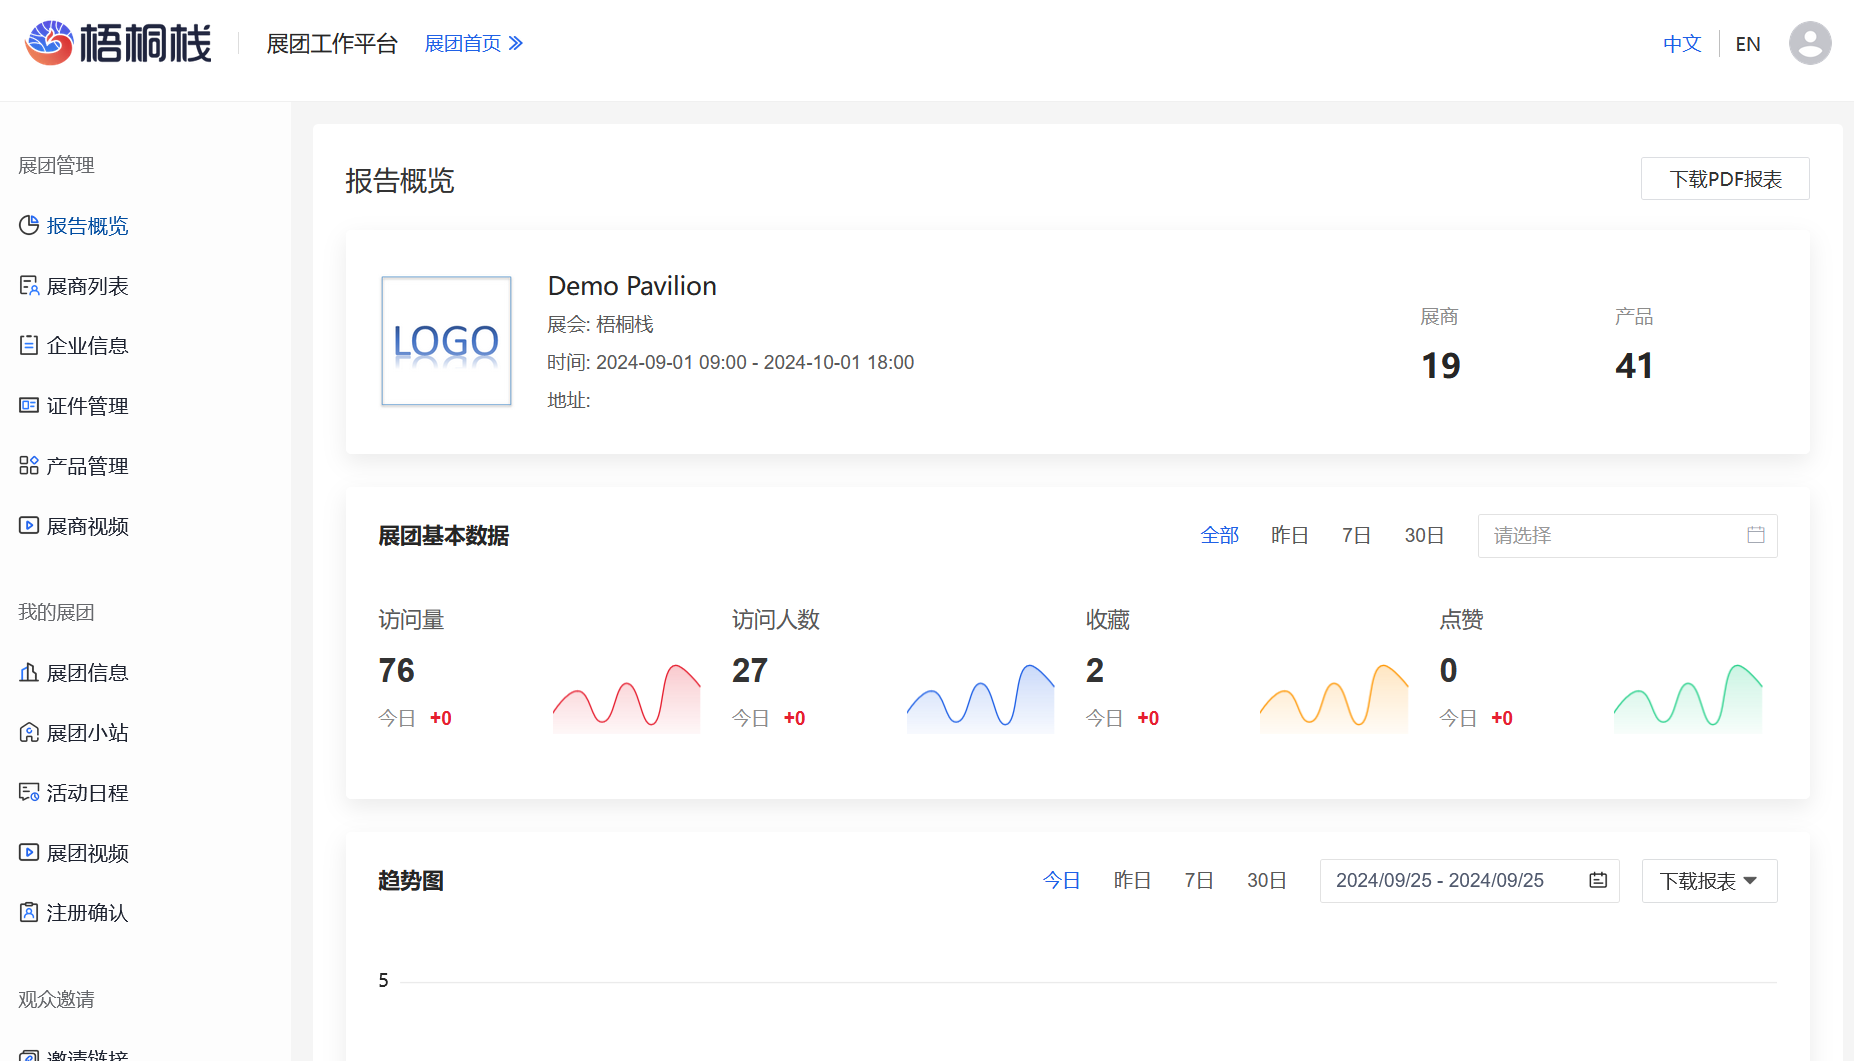This screenshot has width=1854, height=1061.
Task: Select 昨日 filter in basic data section
Action: point(1289,535)
